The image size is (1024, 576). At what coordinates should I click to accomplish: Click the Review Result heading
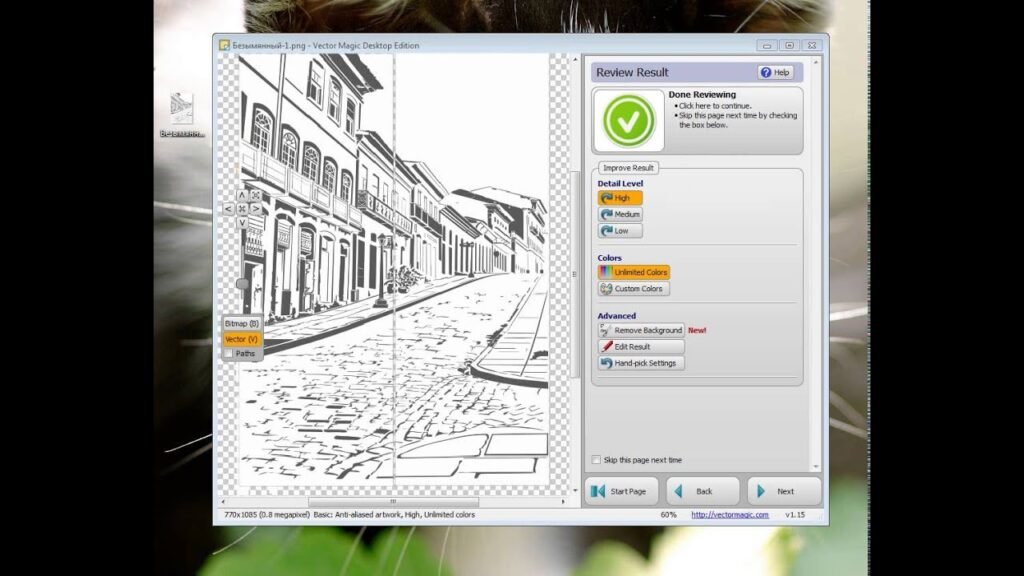tap(632, 72)
